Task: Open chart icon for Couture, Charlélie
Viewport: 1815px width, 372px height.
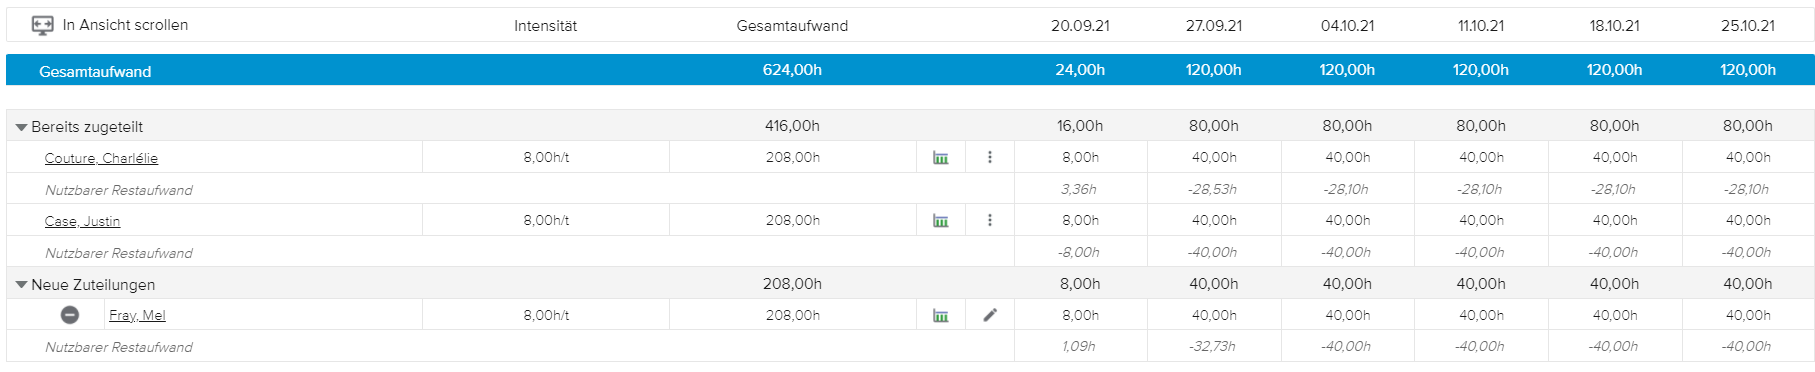Action: [941, 158]
